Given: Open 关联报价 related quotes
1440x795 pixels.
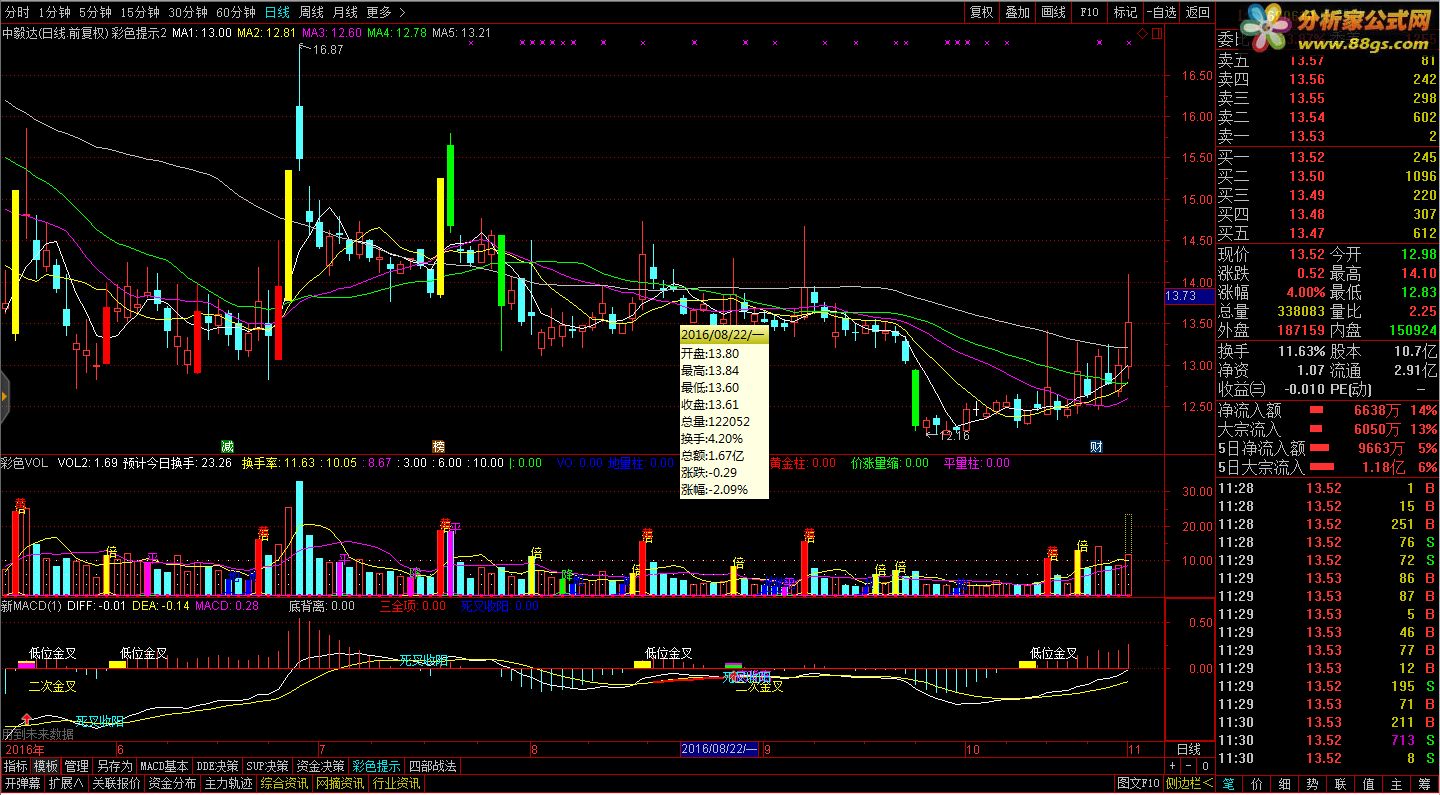Looking at the screenshot, I should tap(116, 784).
